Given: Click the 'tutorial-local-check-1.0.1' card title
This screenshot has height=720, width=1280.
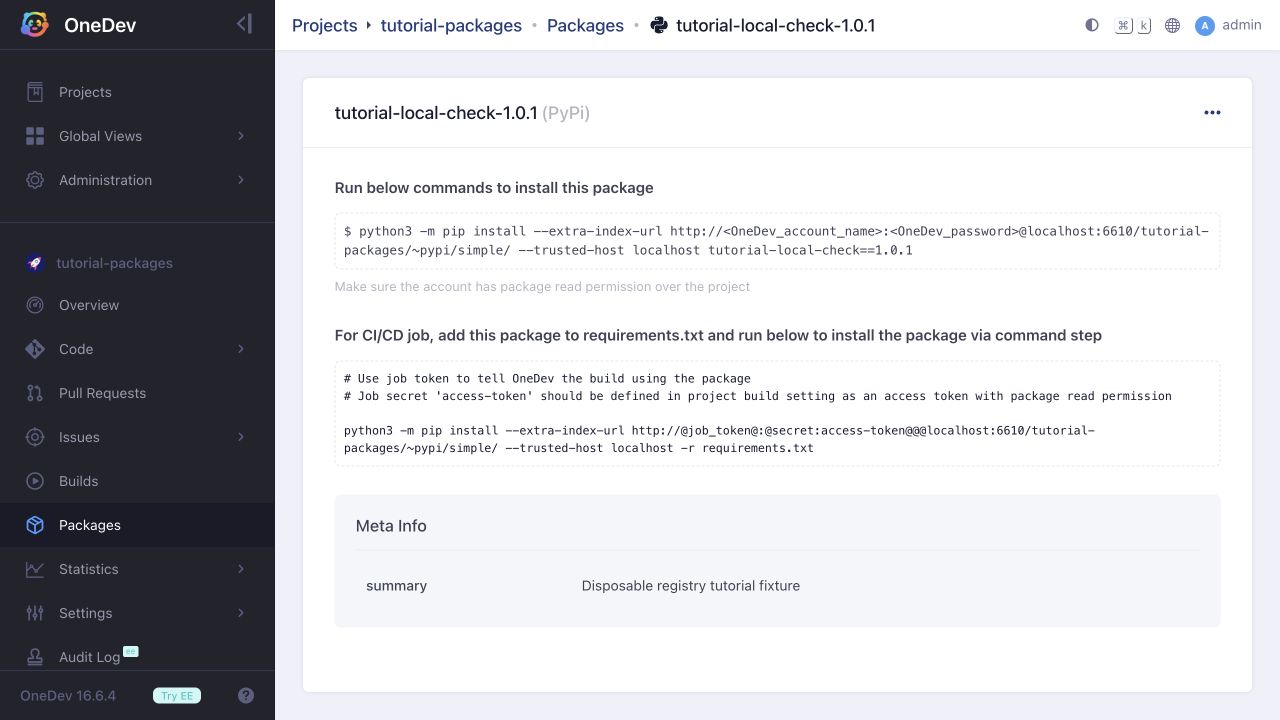Looking at the screenshot, I should 436,113.
